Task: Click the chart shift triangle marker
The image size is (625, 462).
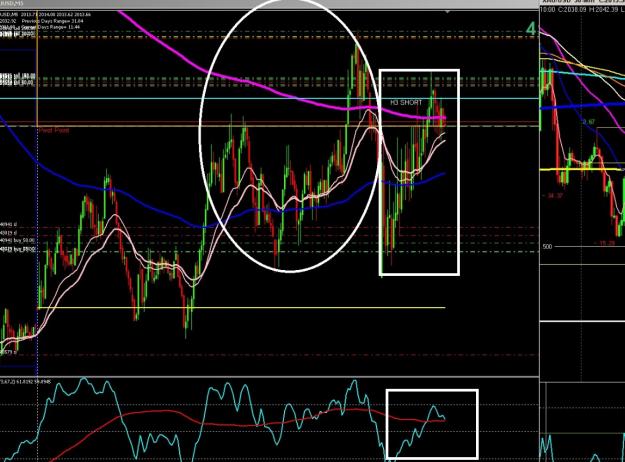Action: pyautogui.click(x=448, y=12)
